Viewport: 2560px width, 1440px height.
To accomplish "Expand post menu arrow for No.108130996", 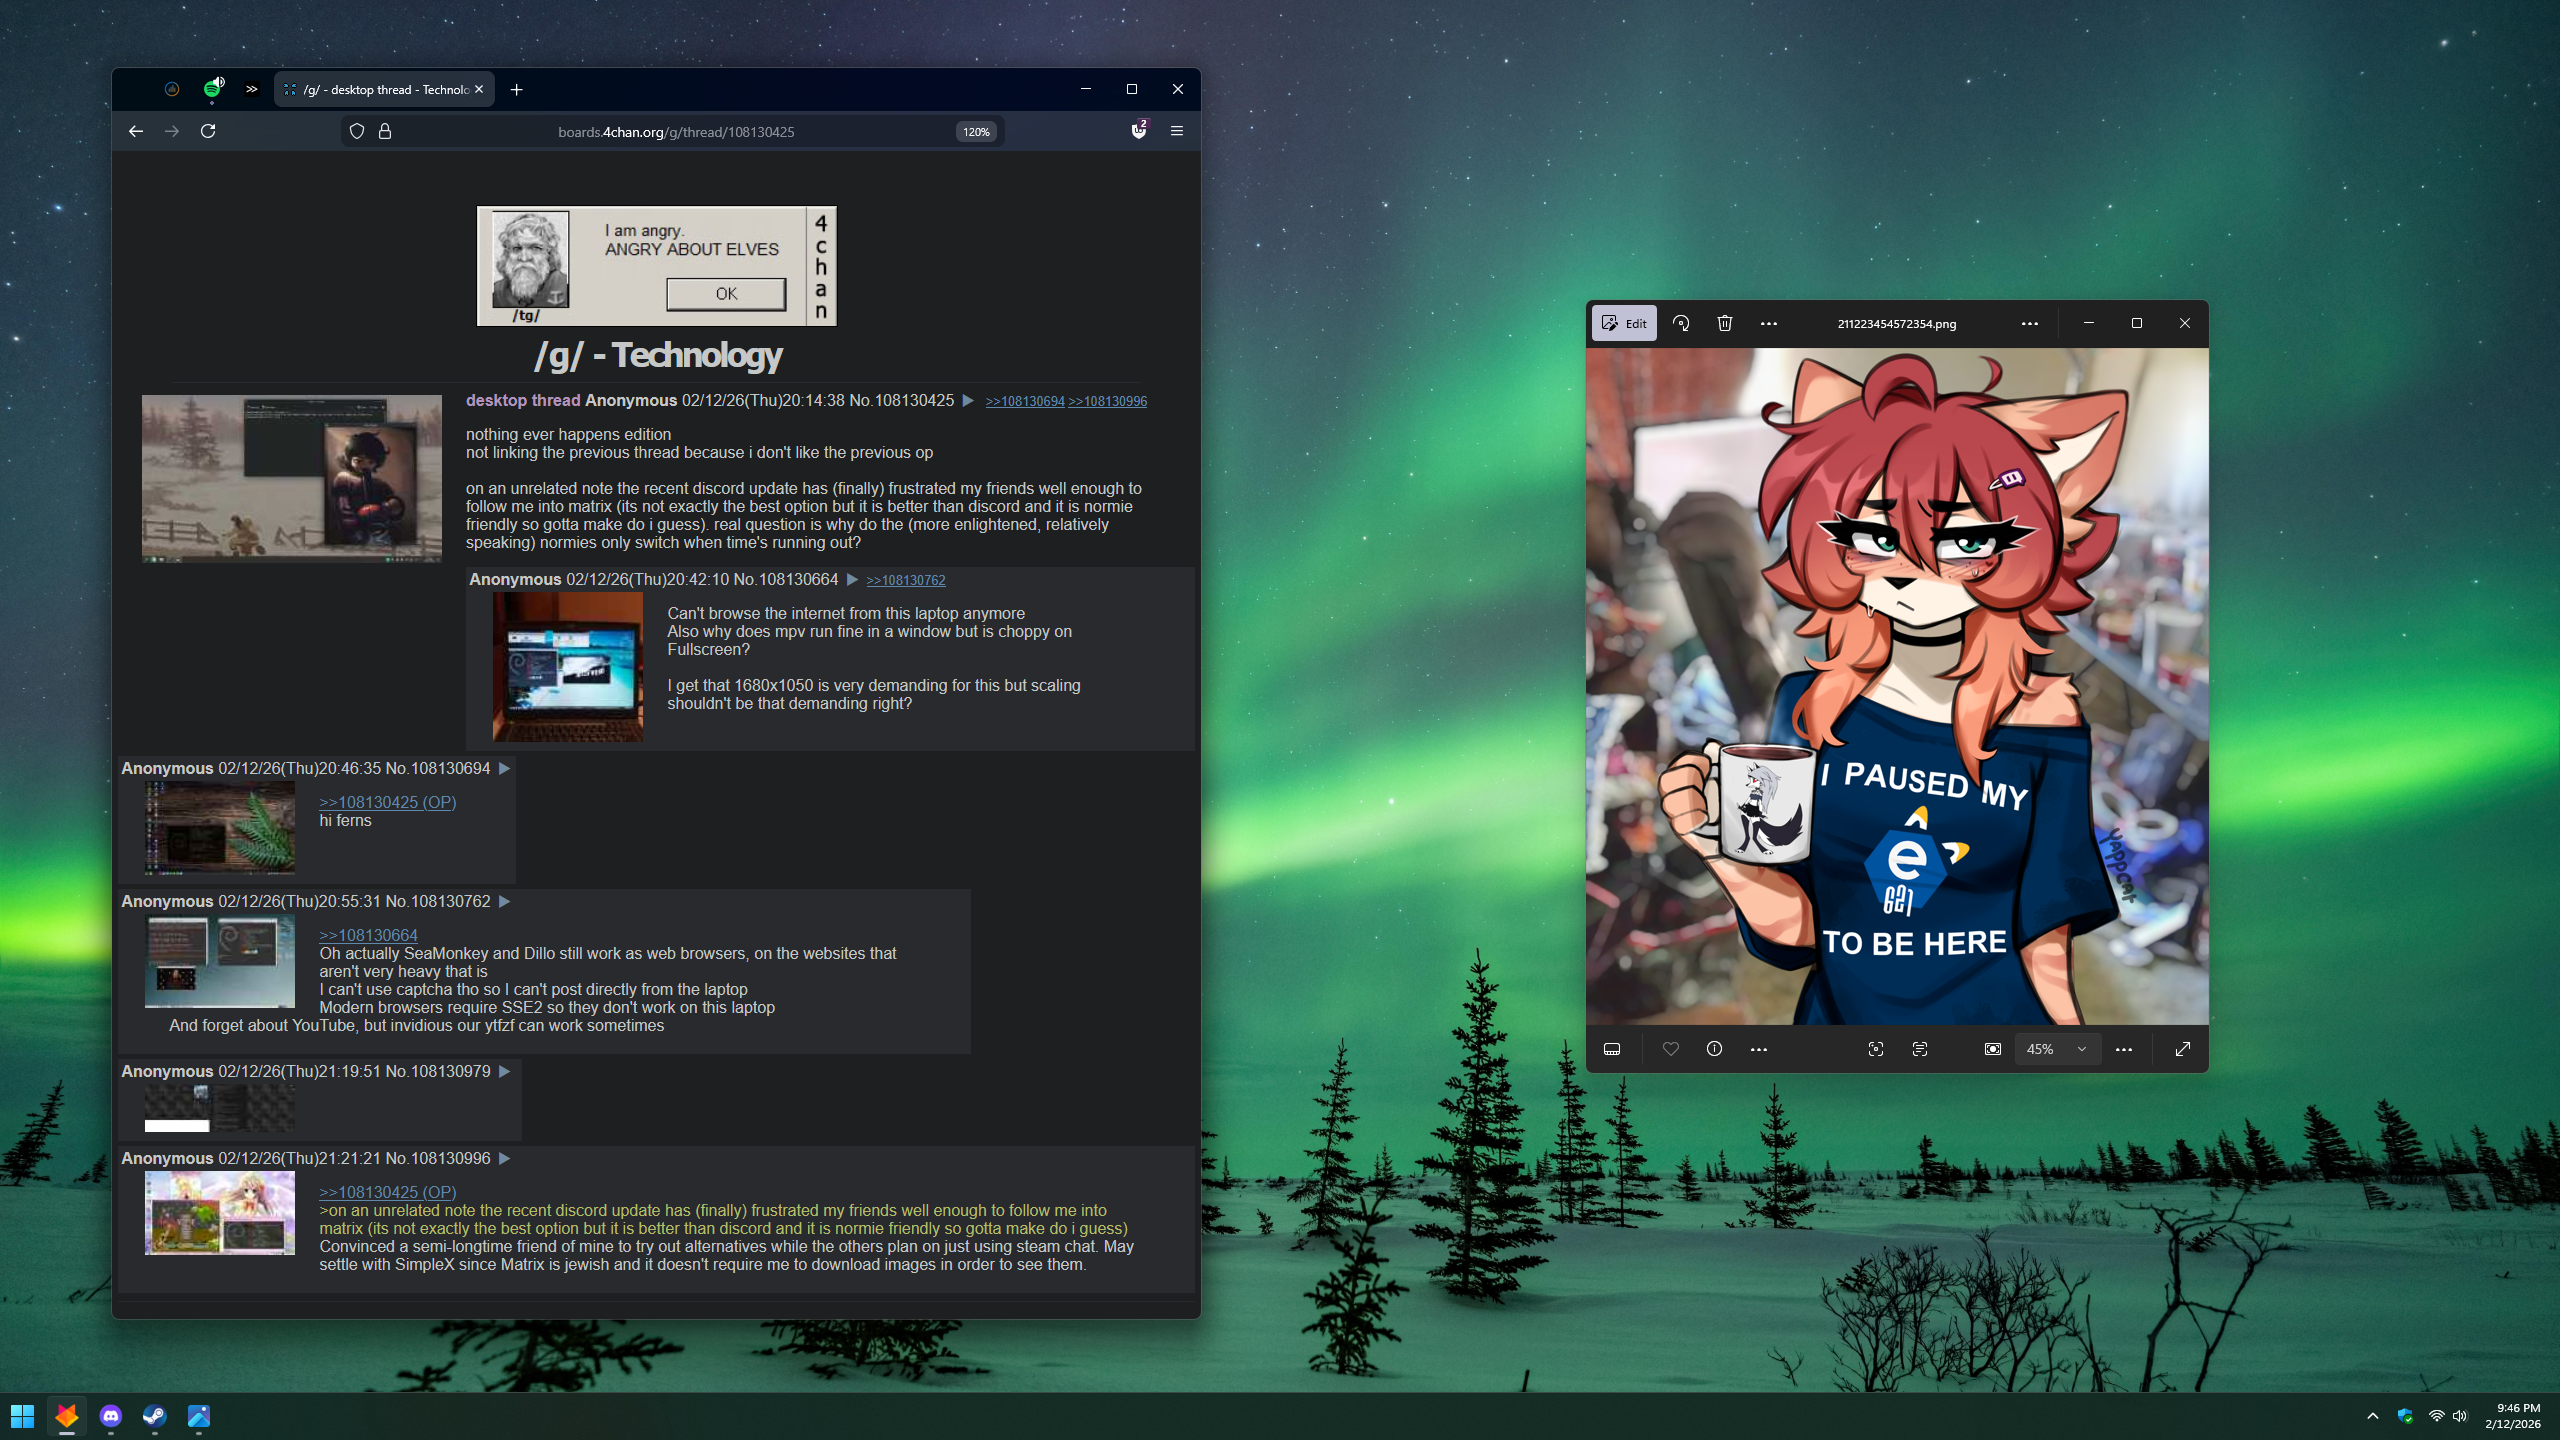I will [505, 1158].
